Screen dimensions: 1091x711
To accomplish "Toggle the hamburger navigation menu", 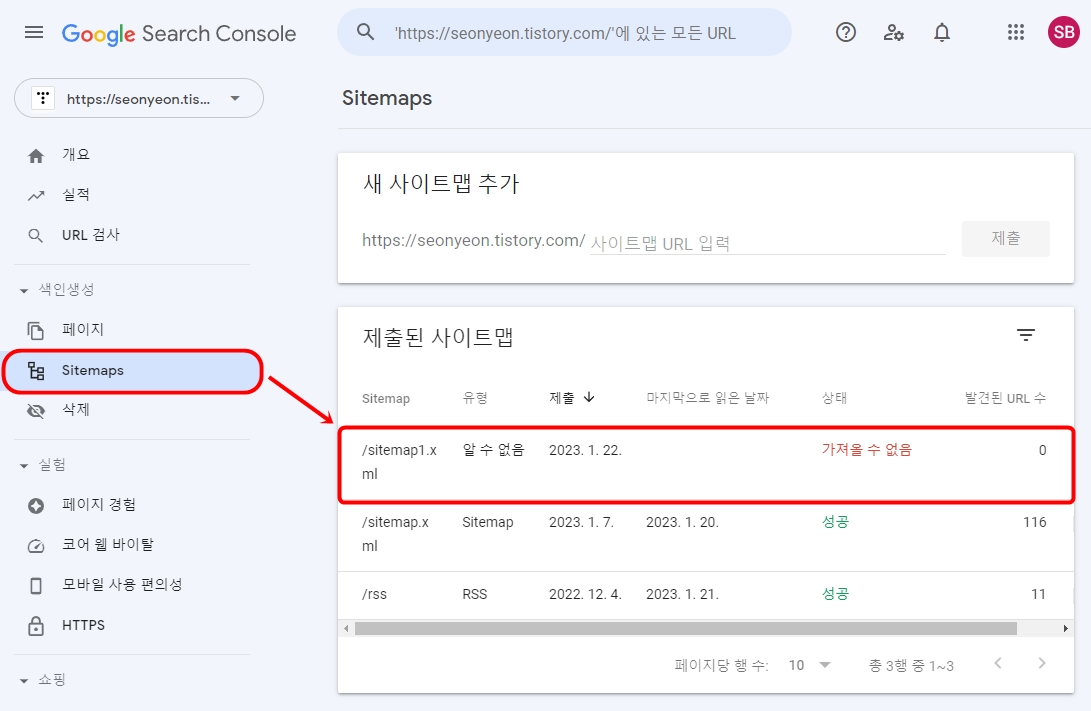I will pyautogui.click(x=33, y=31).
